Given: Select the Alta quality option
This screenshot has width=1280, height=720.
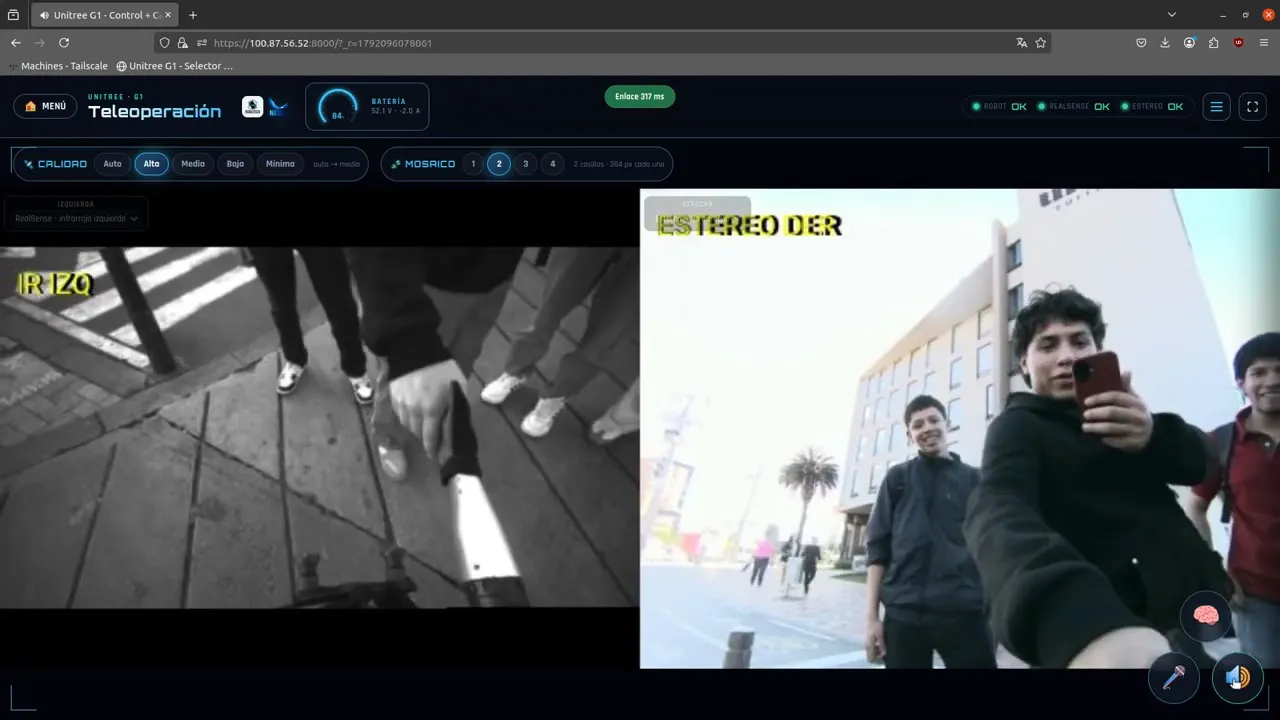Looking at the screenshot, I should tap(152, 164).
